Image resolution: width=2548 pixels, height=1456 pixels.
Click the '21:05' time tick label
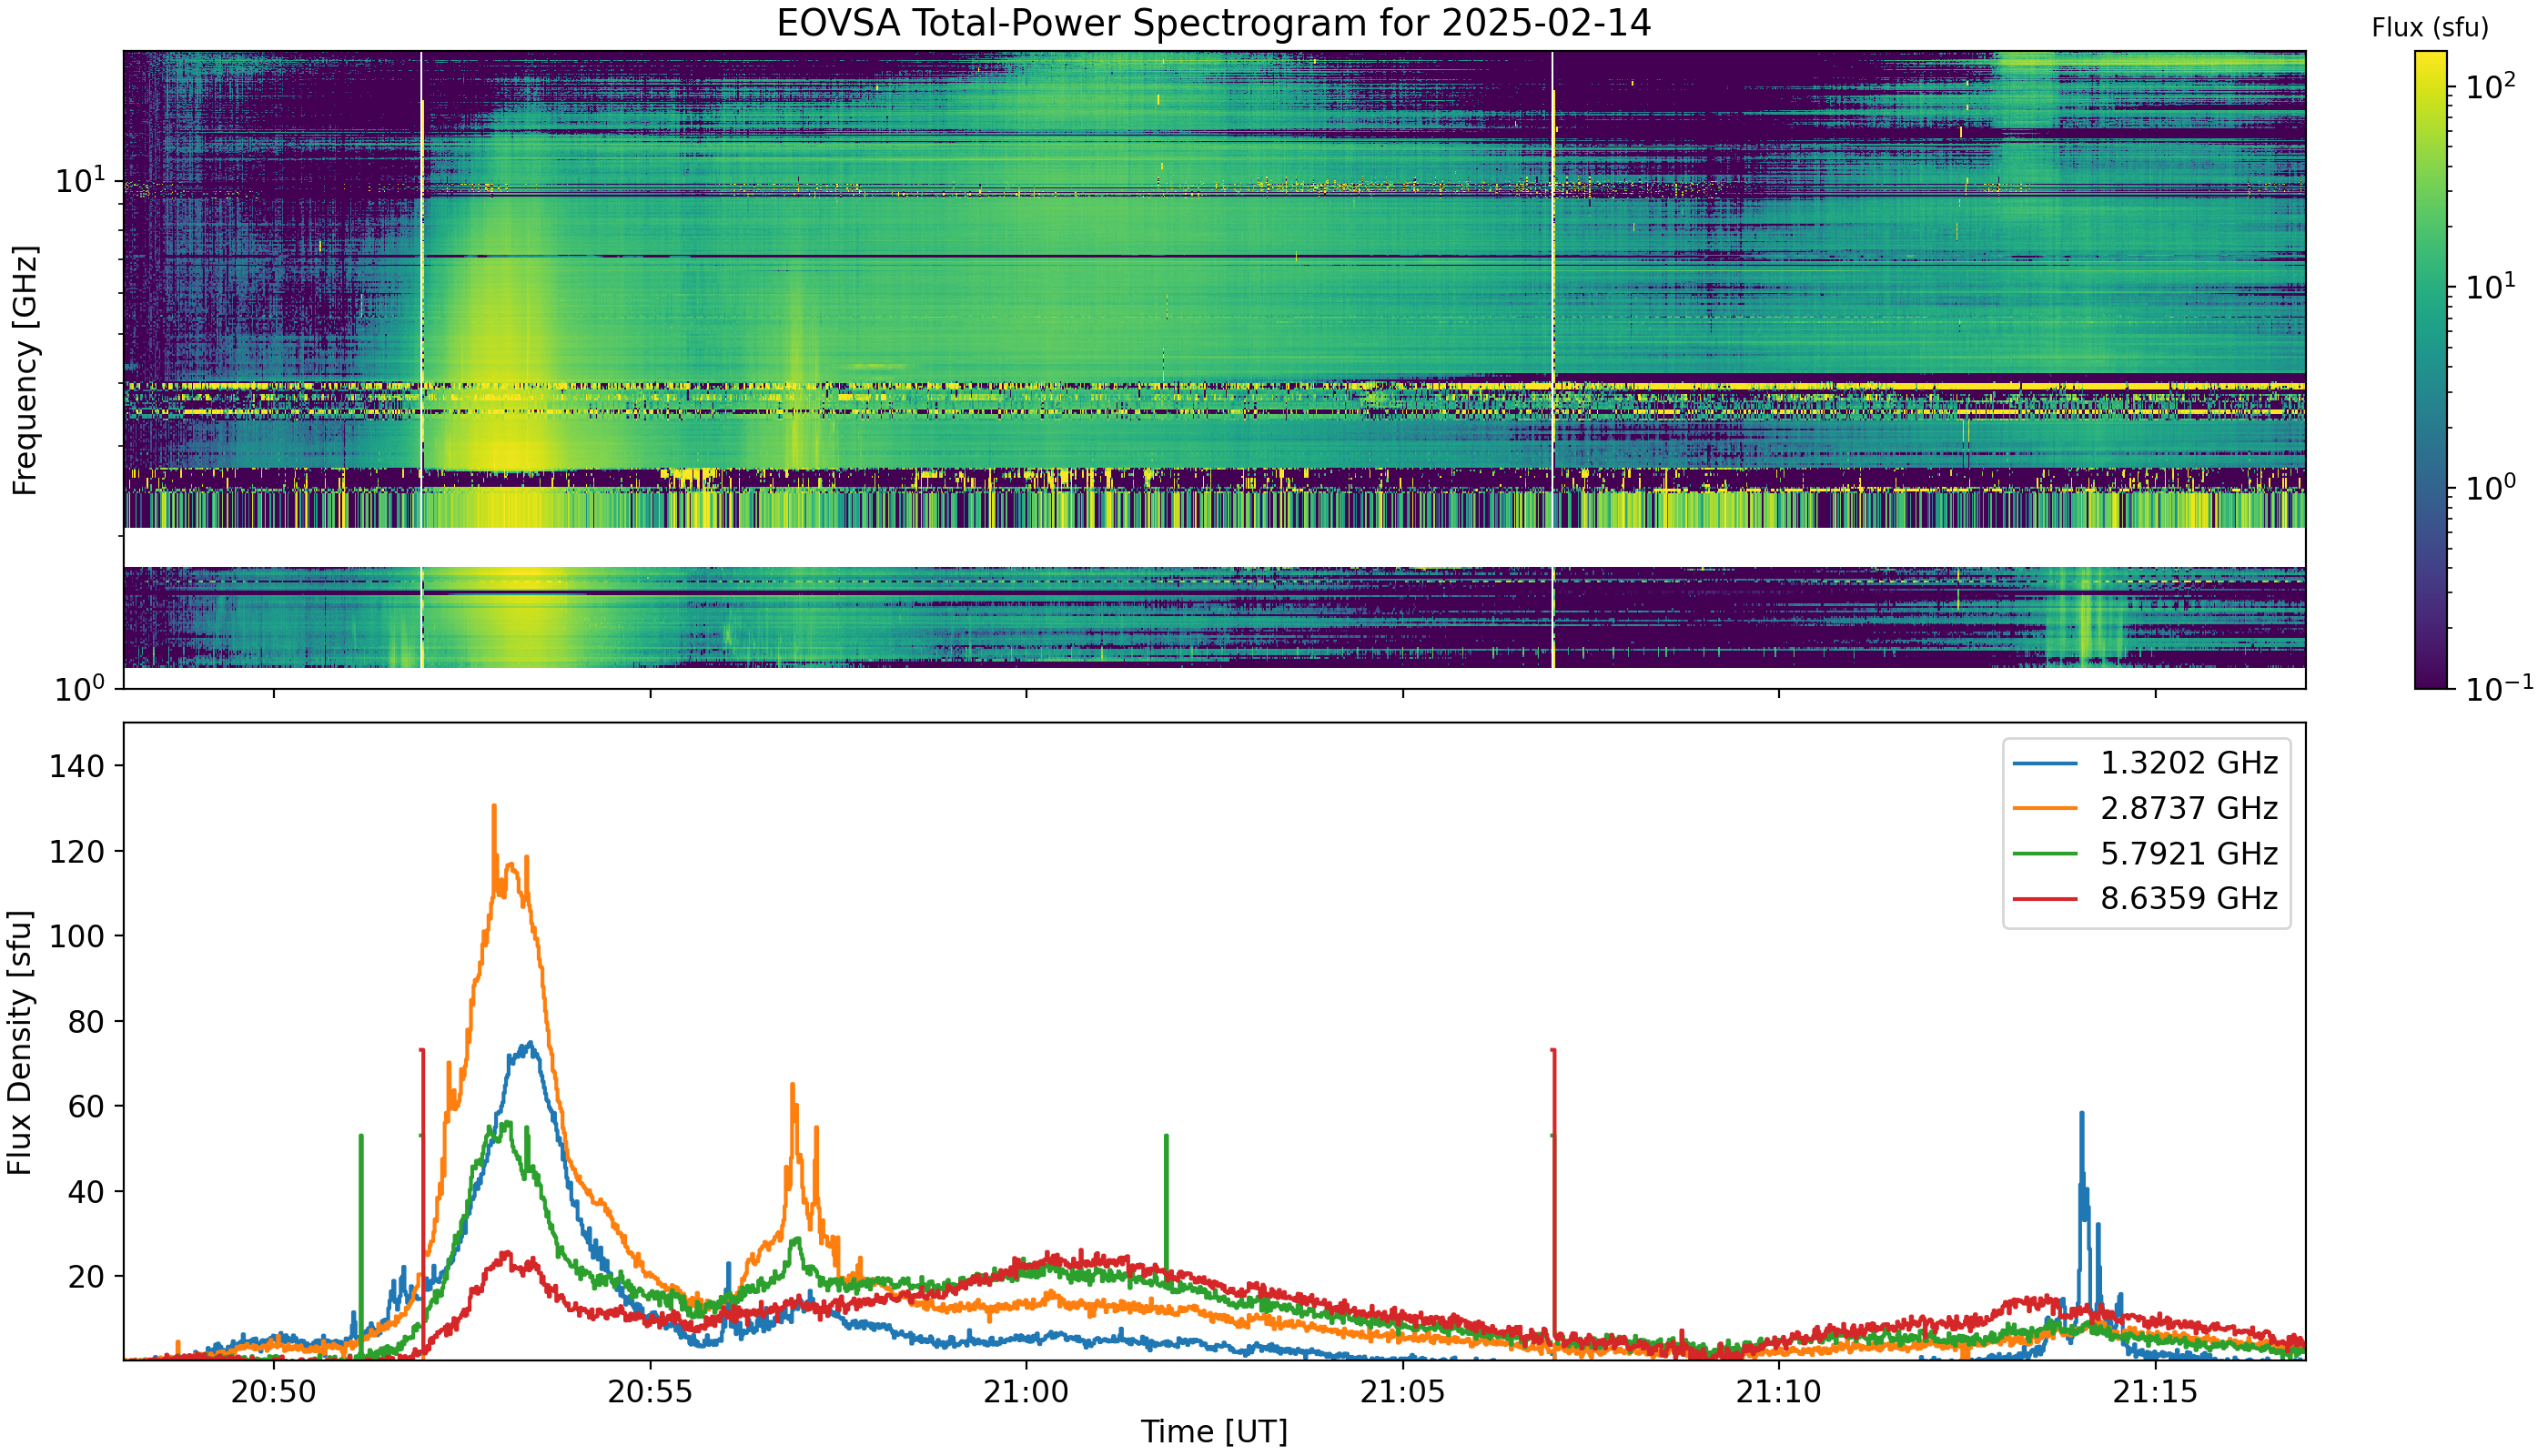pos(1402,1392)
